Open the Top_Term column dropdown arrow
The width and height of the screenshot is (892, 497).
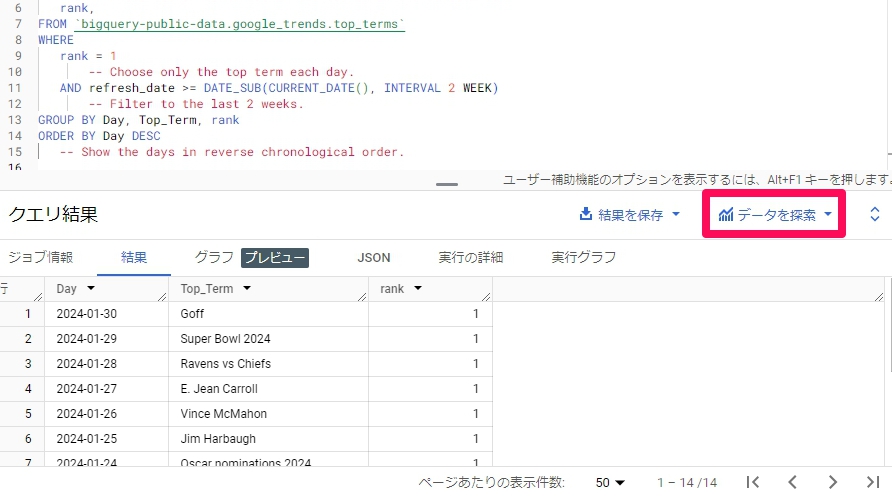coord(247,288)
